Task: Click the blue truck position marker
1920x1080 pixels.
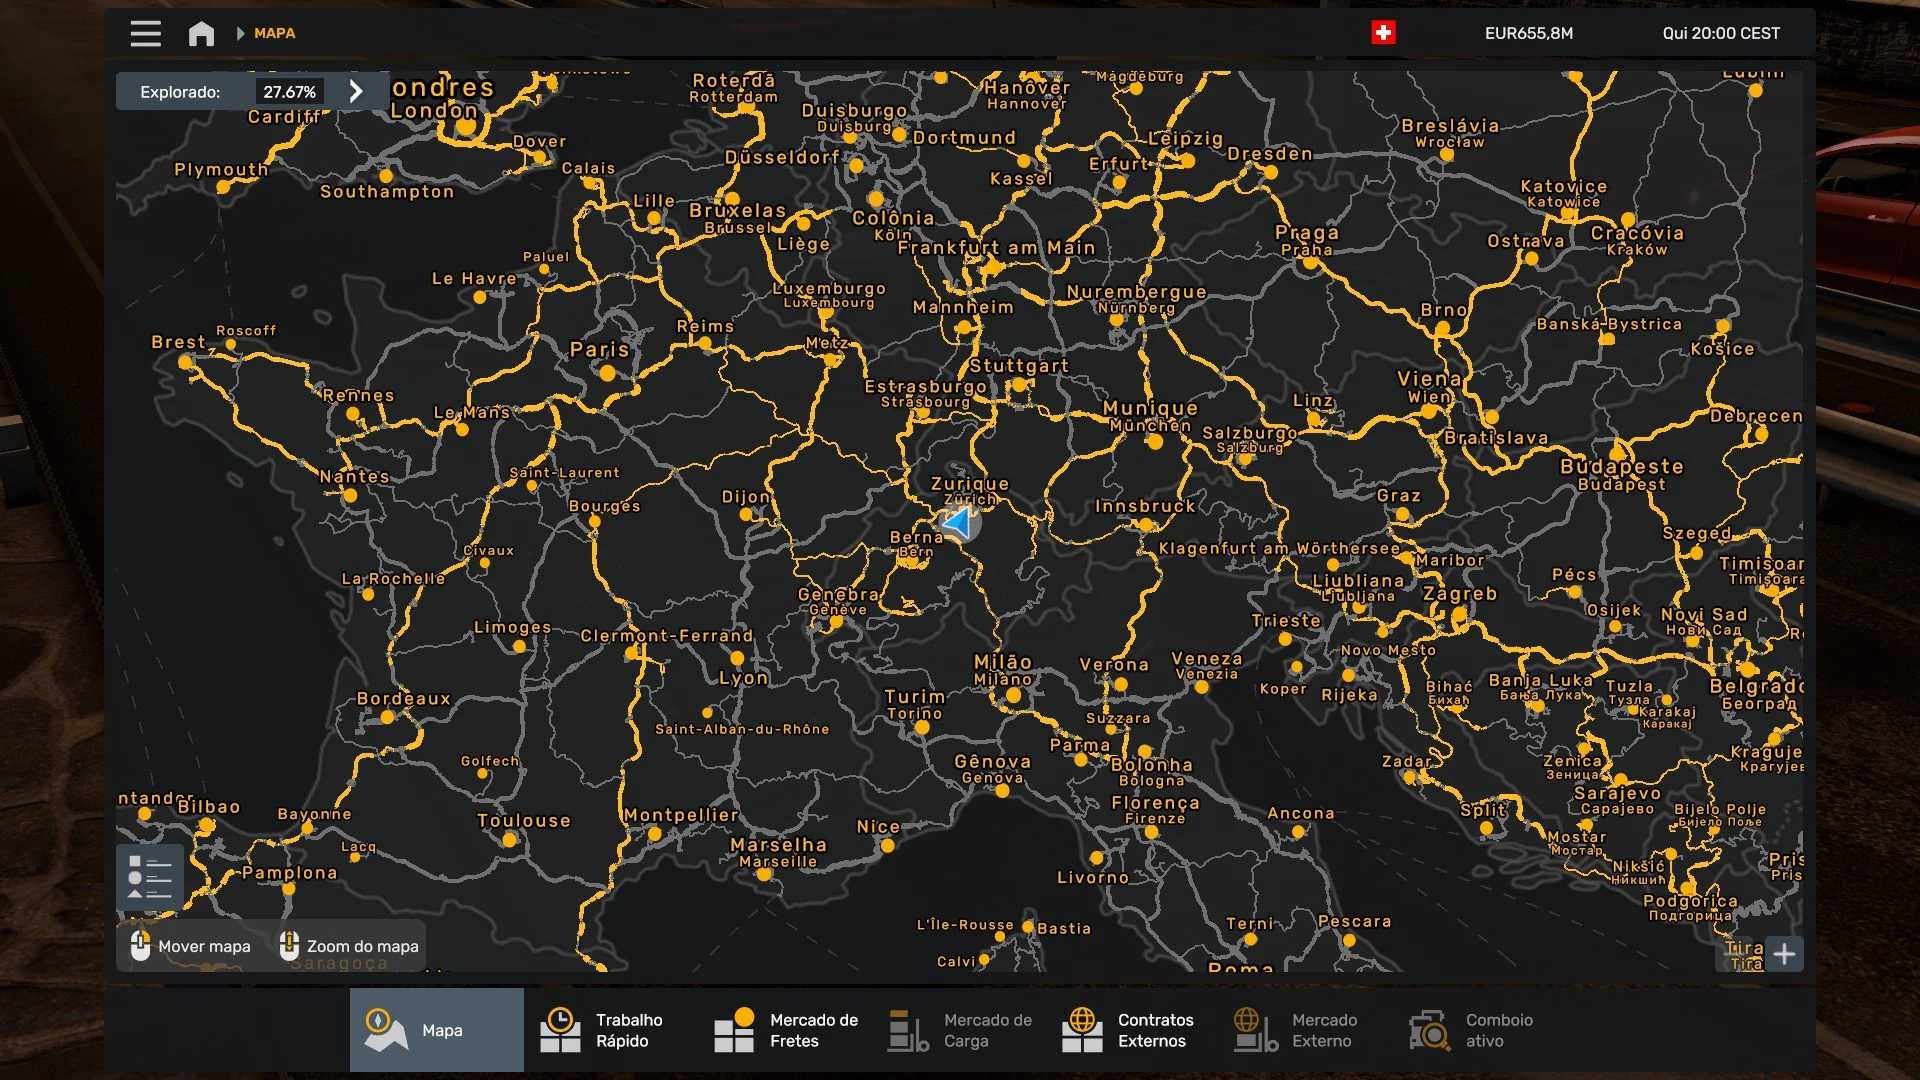Action: pos(958,522)
